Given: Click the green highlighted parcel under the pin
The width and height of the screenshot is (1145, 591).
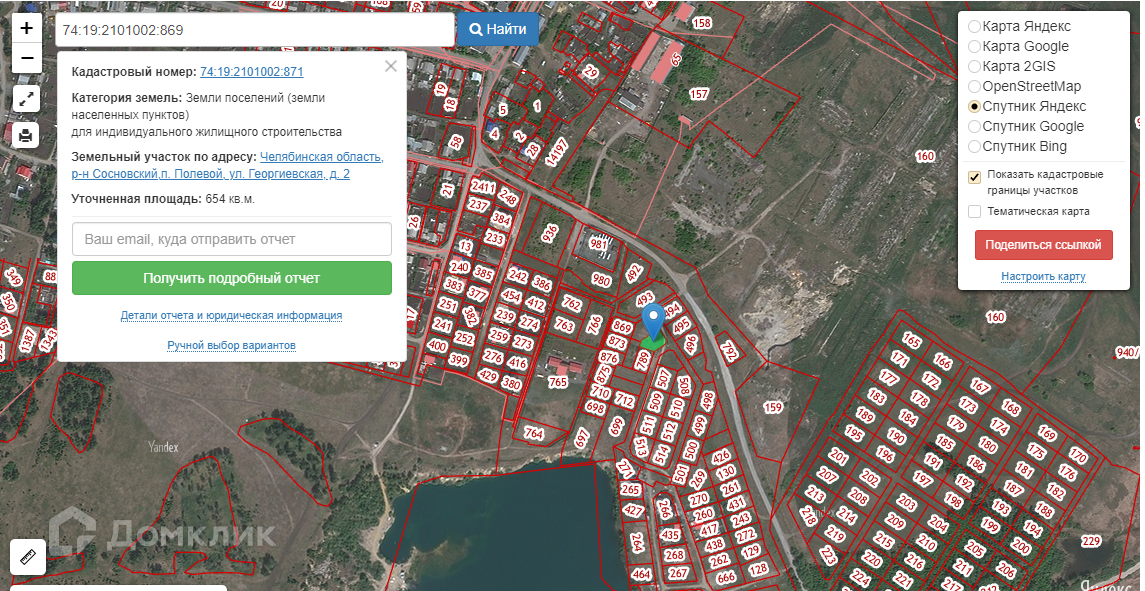Looking at the screenshot, I should click(652, 342).
